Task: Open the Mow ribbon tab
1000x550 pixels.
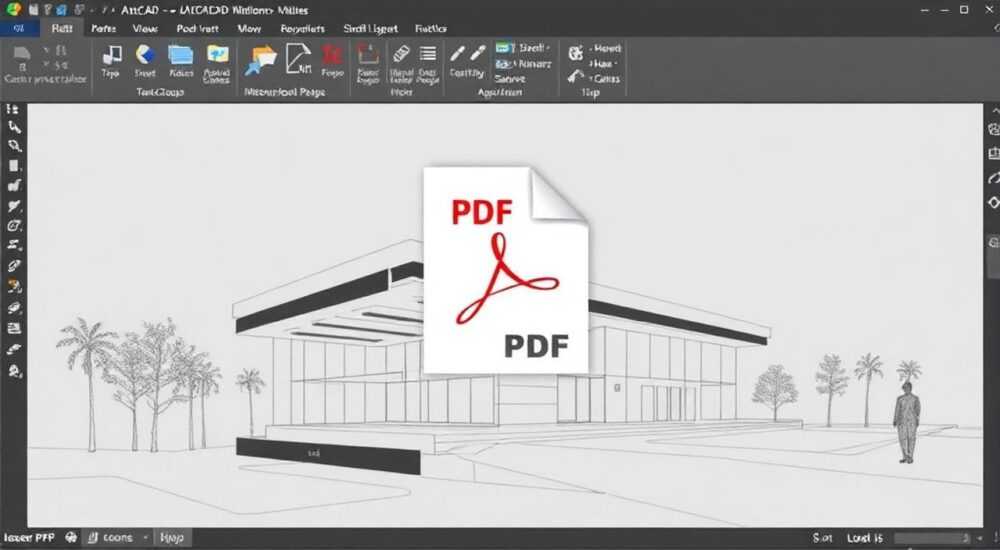Action: 249,29
